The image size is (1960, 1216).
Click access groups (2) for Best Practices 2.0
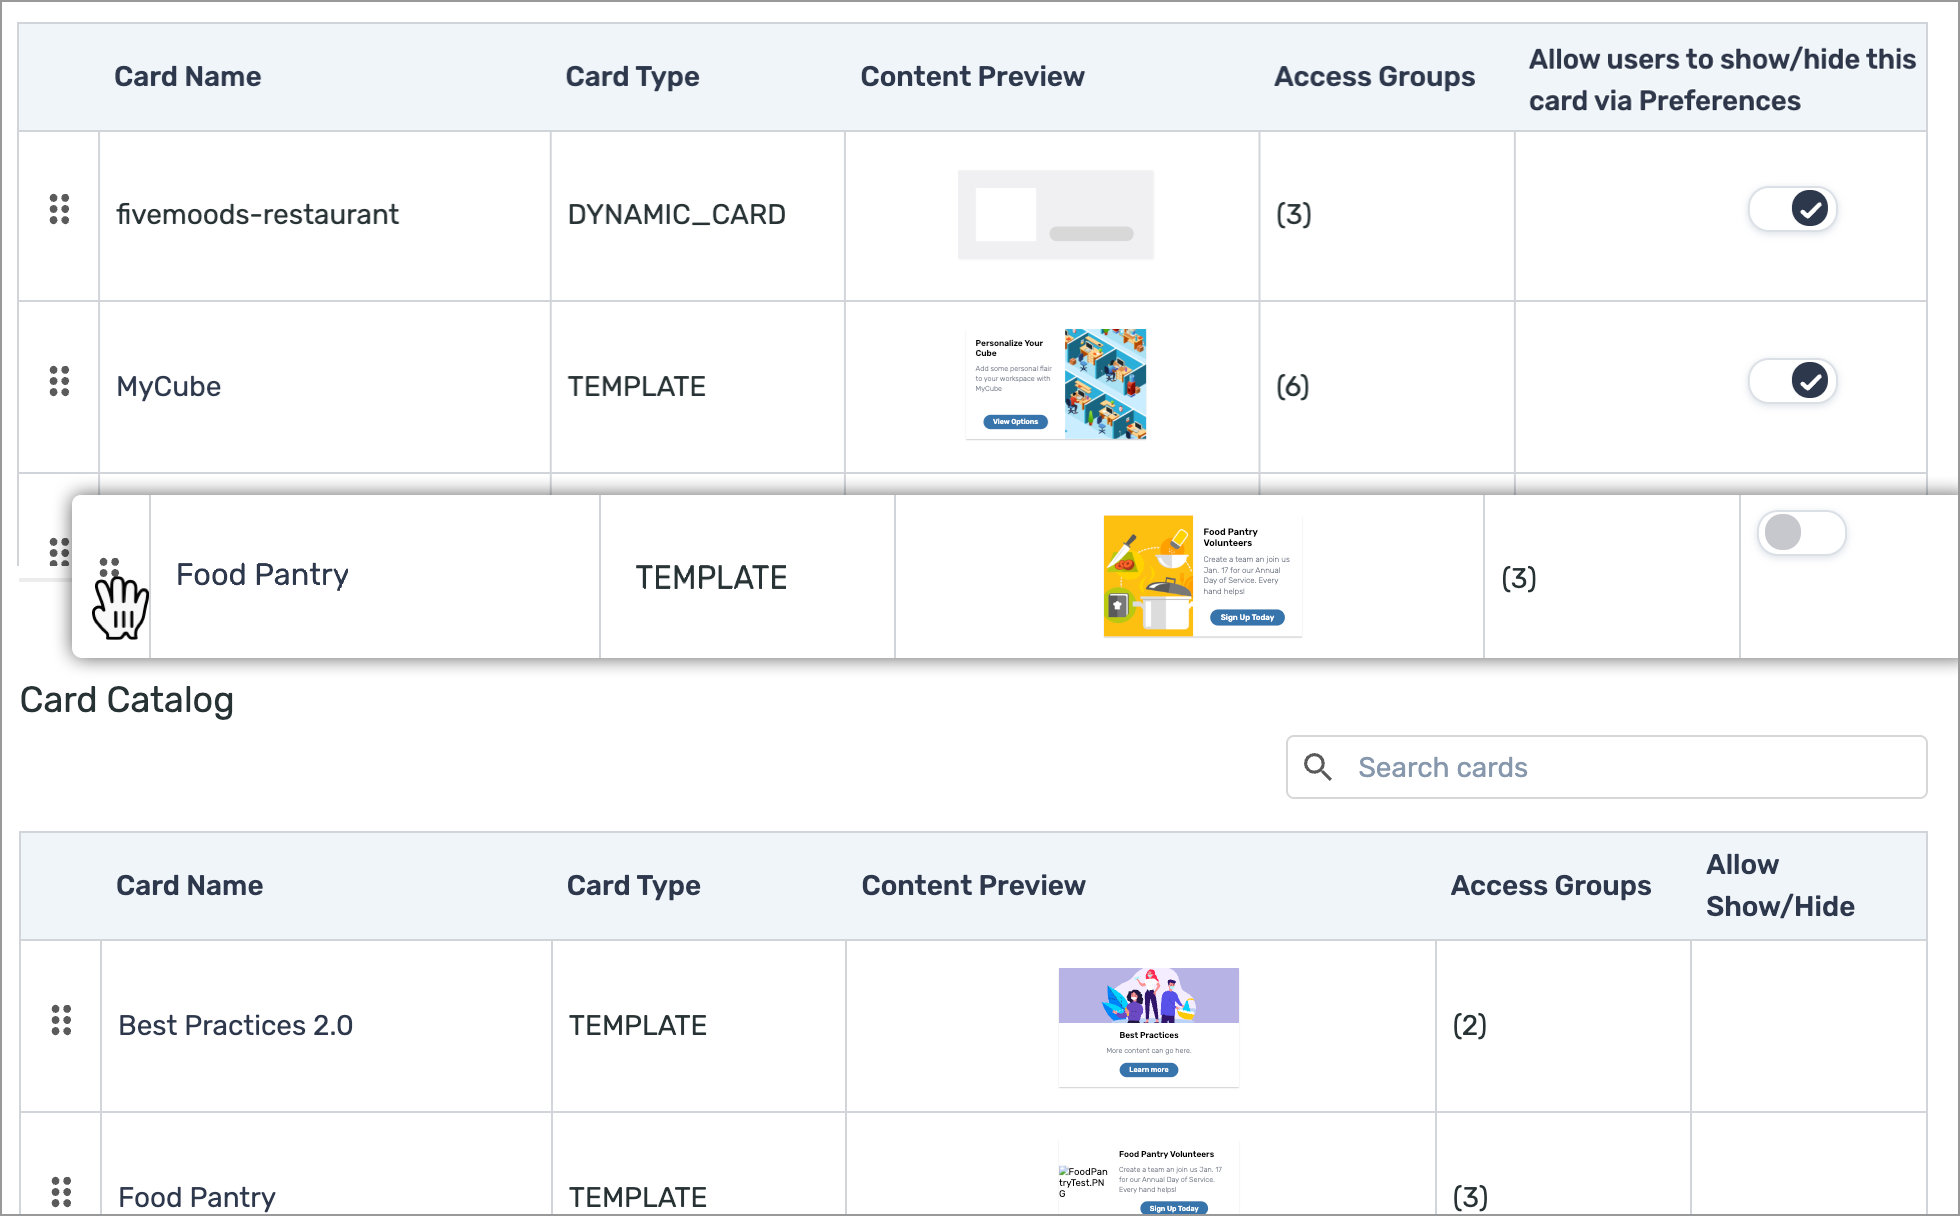(1470, 1025)
